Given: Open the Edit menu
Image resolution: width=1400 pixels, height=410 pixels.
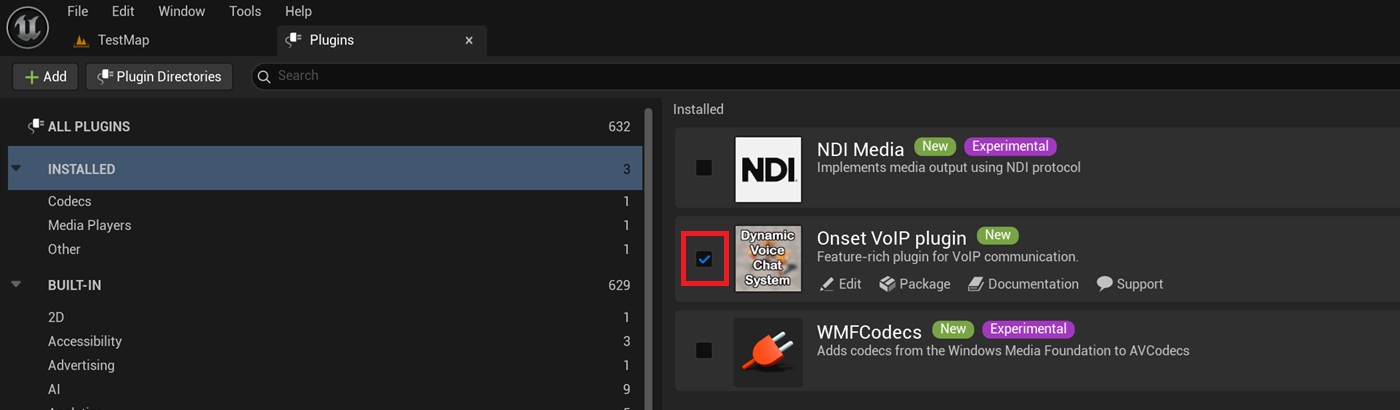Looking at the screenshot, I should [123, 11].
